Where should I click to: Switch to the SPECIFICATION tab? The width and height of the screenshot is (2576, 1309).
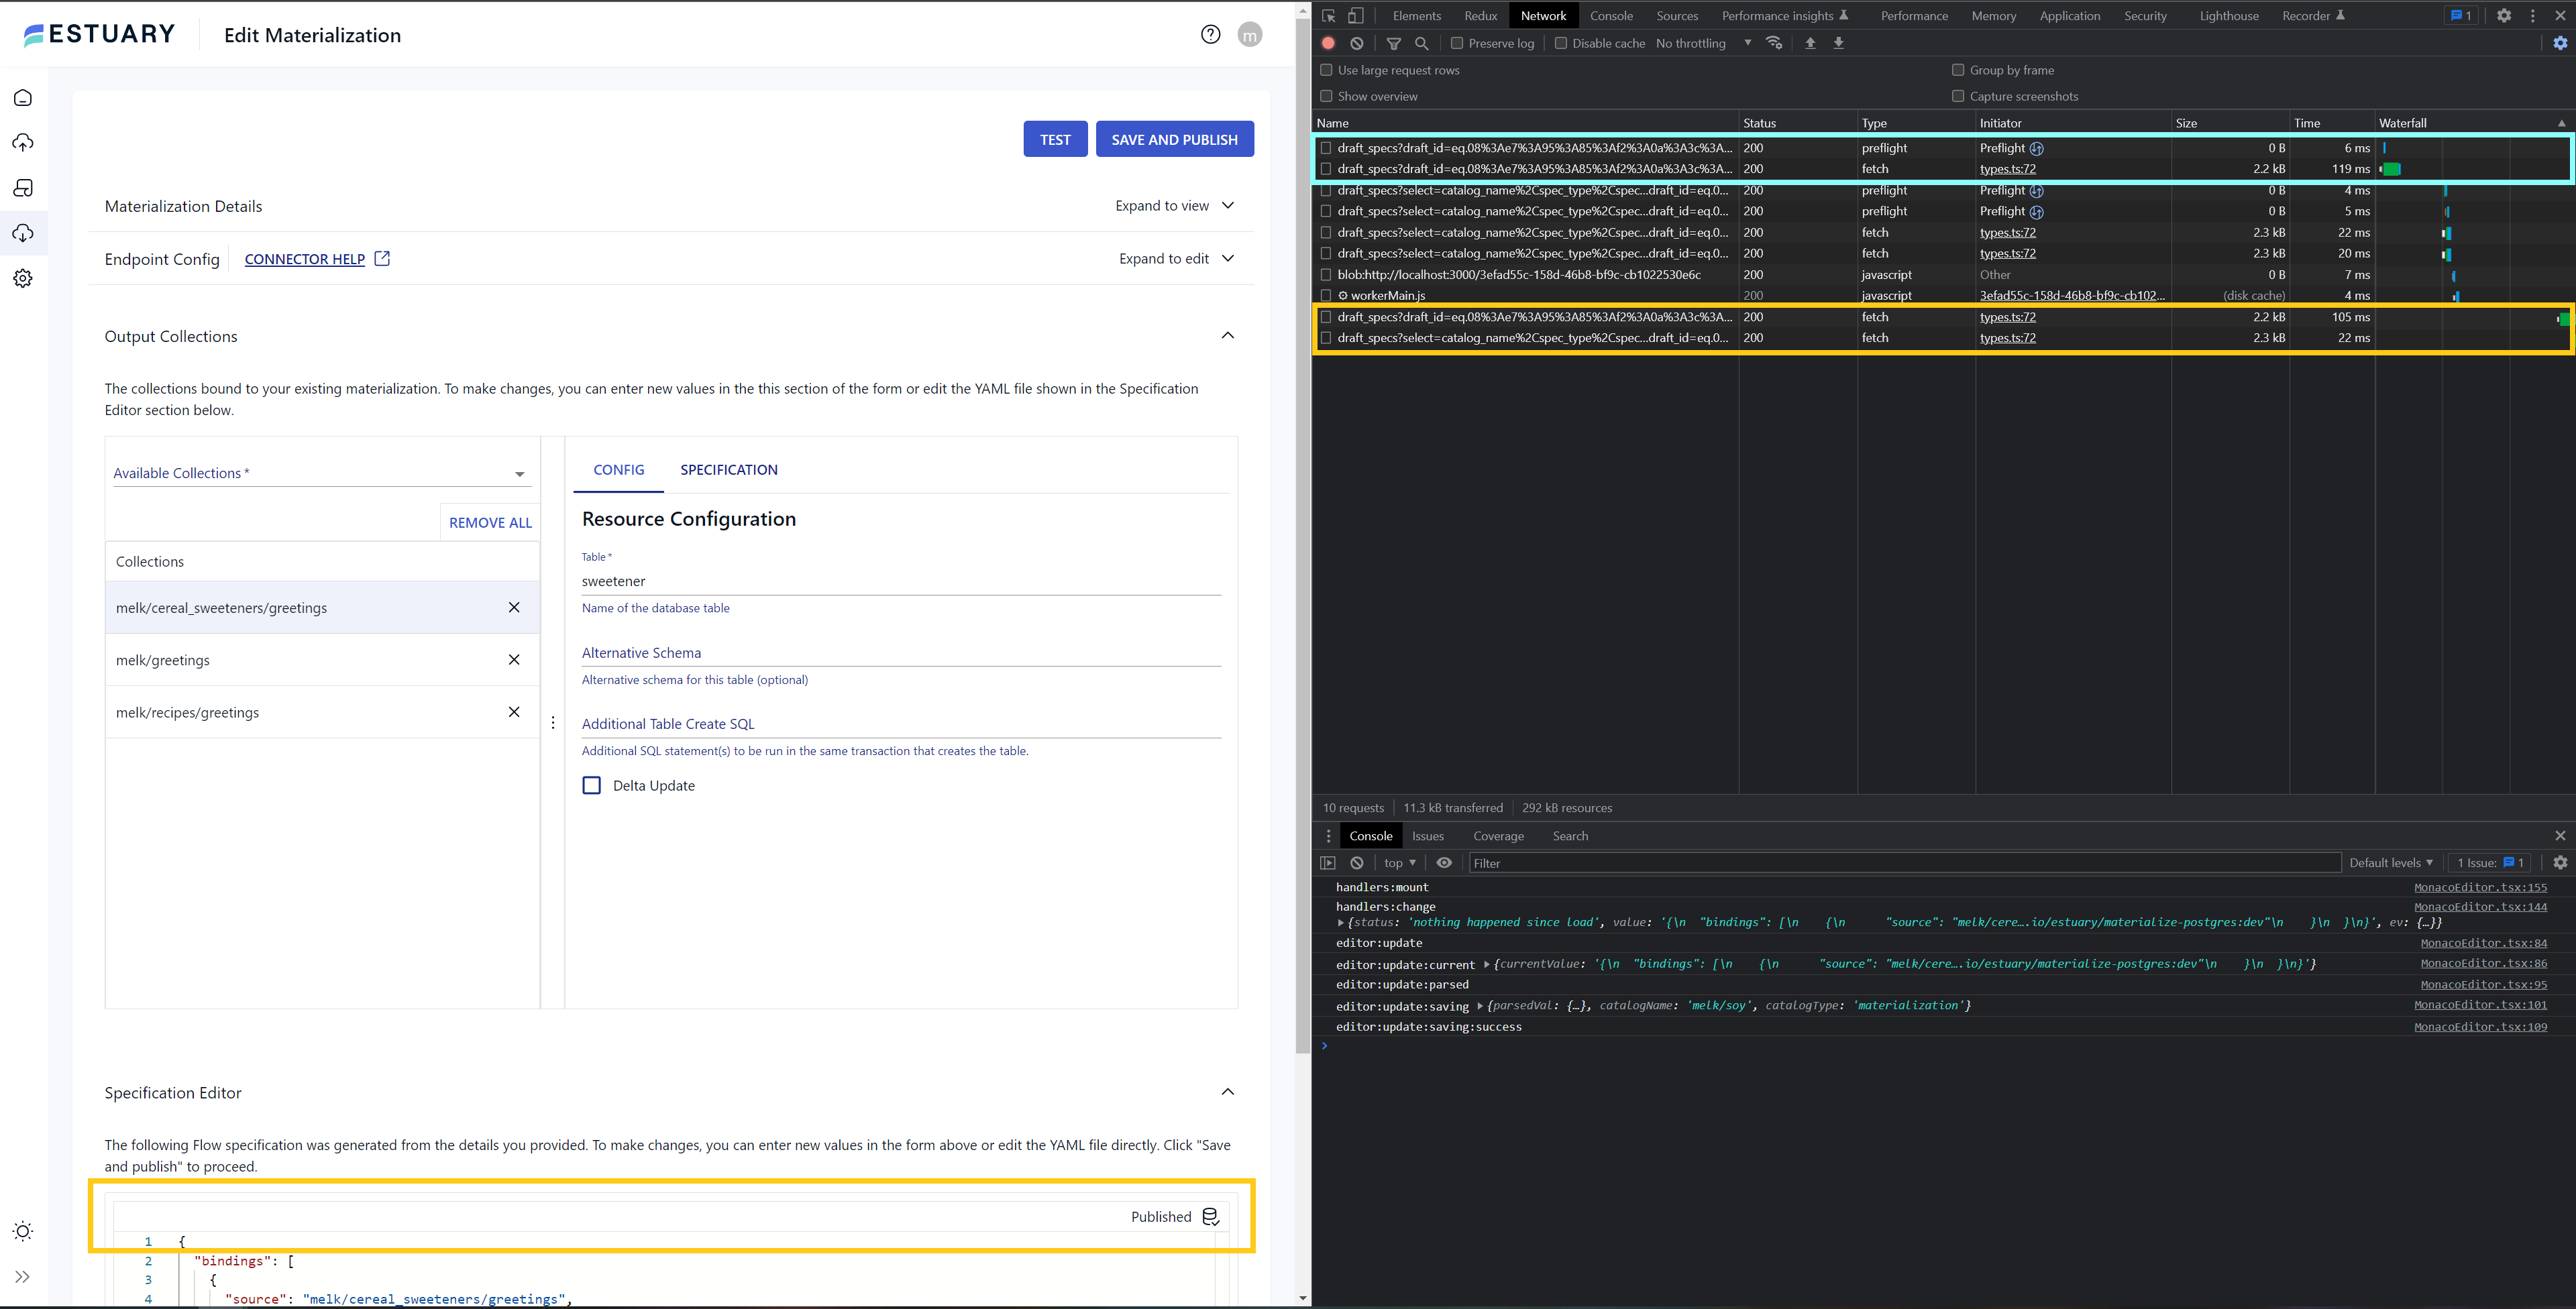(728, 470)
